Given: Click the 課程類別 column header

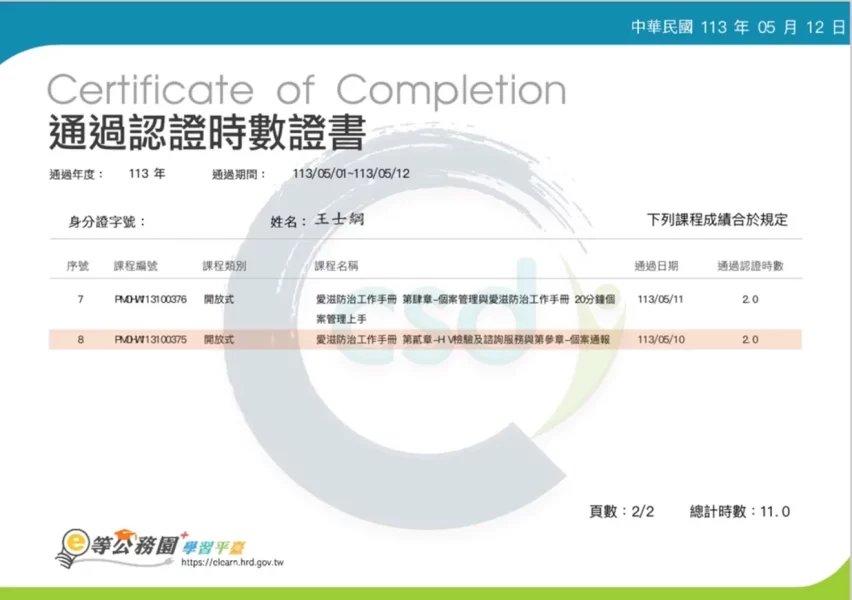Looking at the screenshot, I should coord(224,266).
